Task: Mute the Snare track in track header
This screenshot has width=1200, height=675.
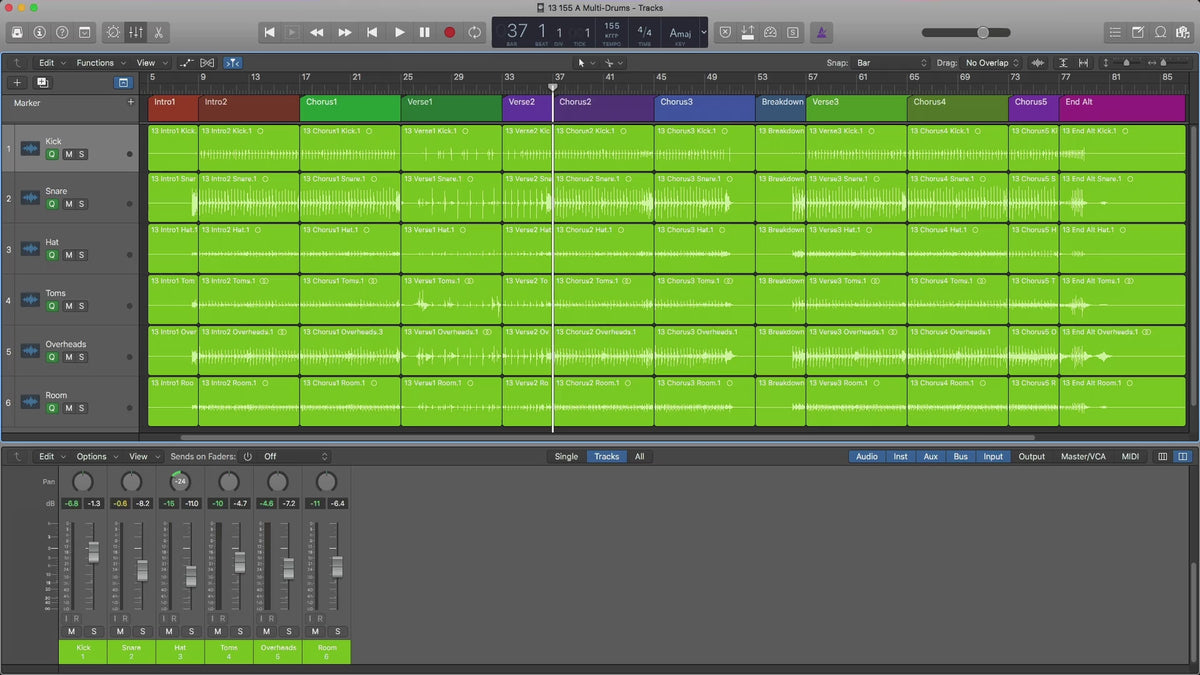Action: [x=68, y=204]
